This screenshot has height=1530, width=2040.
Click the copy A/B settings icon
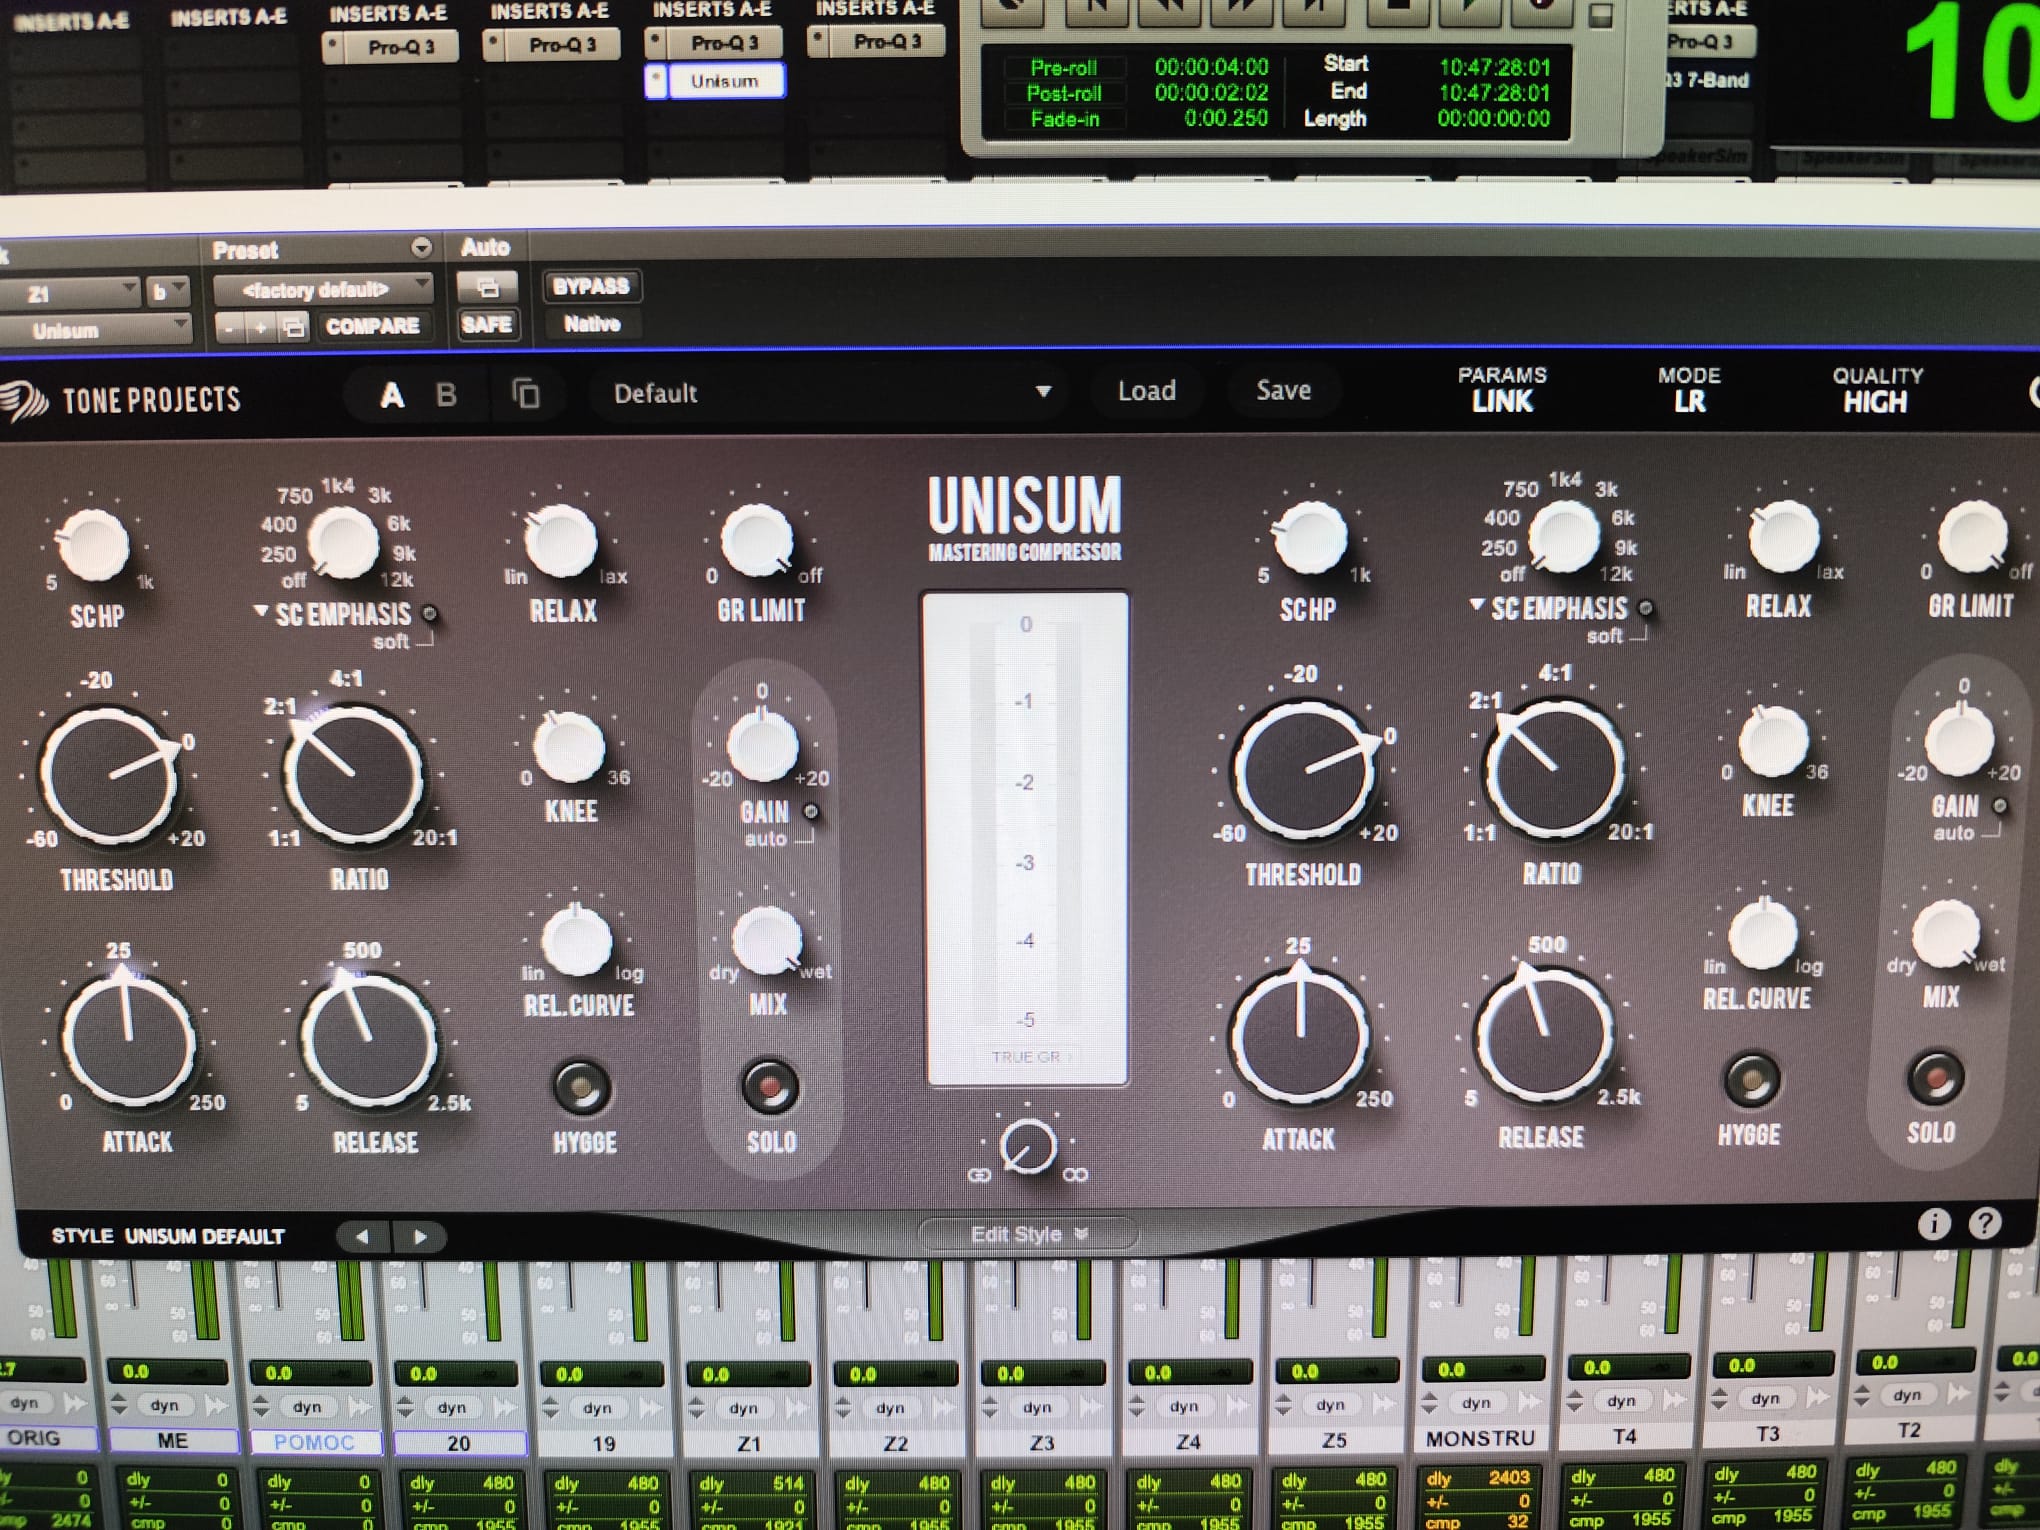click(526, 393)
